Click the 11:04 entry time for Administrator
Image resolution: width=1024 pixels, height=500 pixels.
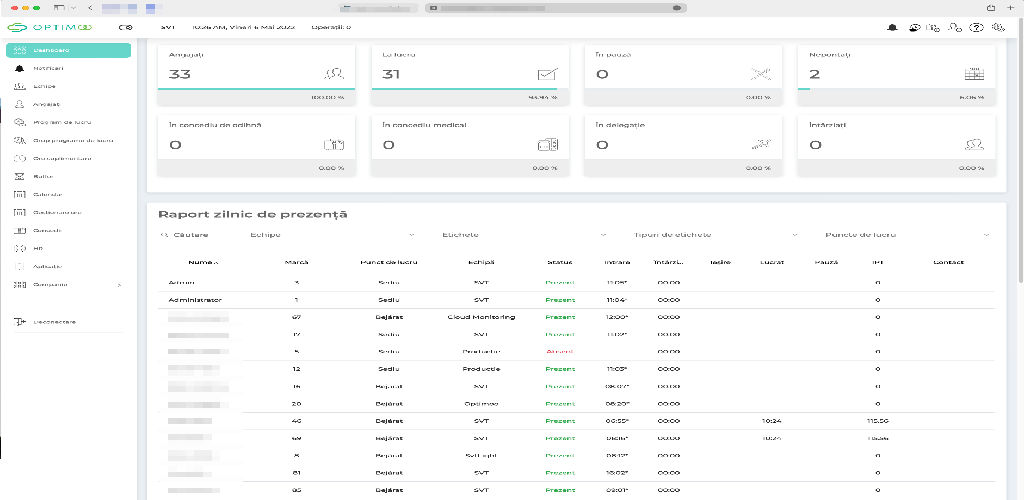(x=617, y=300)
